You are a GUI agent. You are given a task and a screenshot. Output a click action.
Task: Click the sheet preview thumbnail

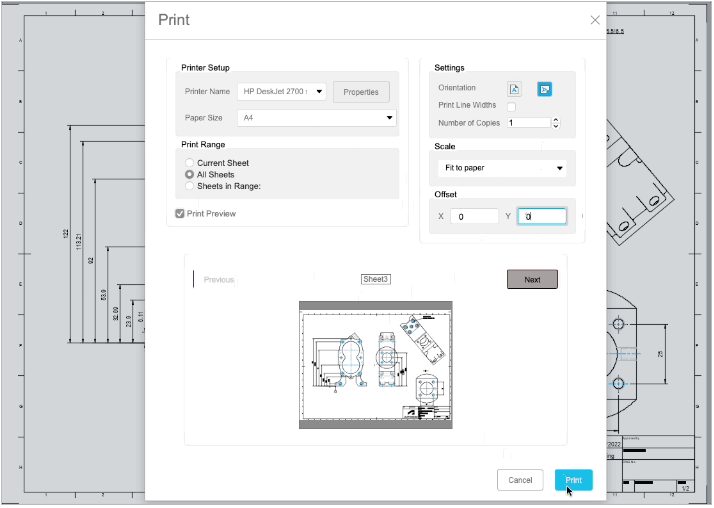coord(376,365)
